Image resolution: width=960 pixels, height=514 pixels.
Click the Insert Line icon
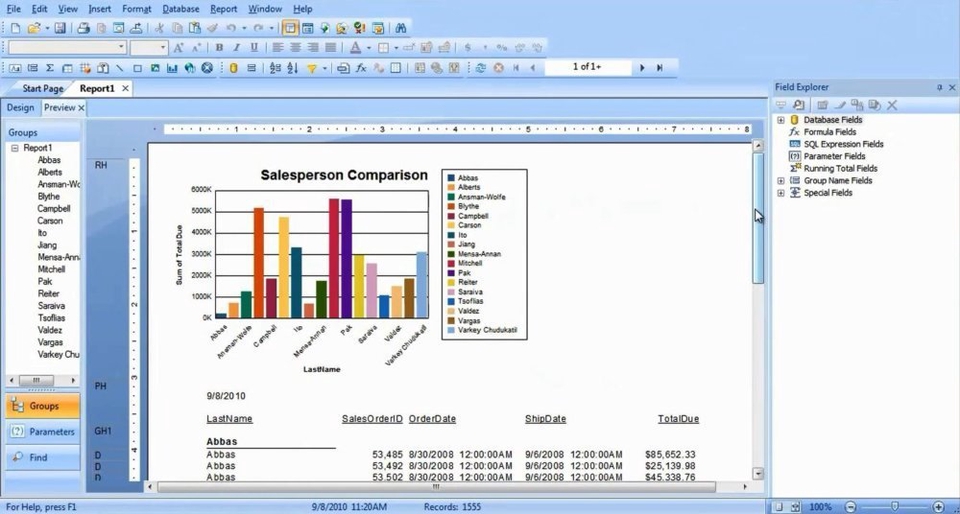click(x=120, y=68)
